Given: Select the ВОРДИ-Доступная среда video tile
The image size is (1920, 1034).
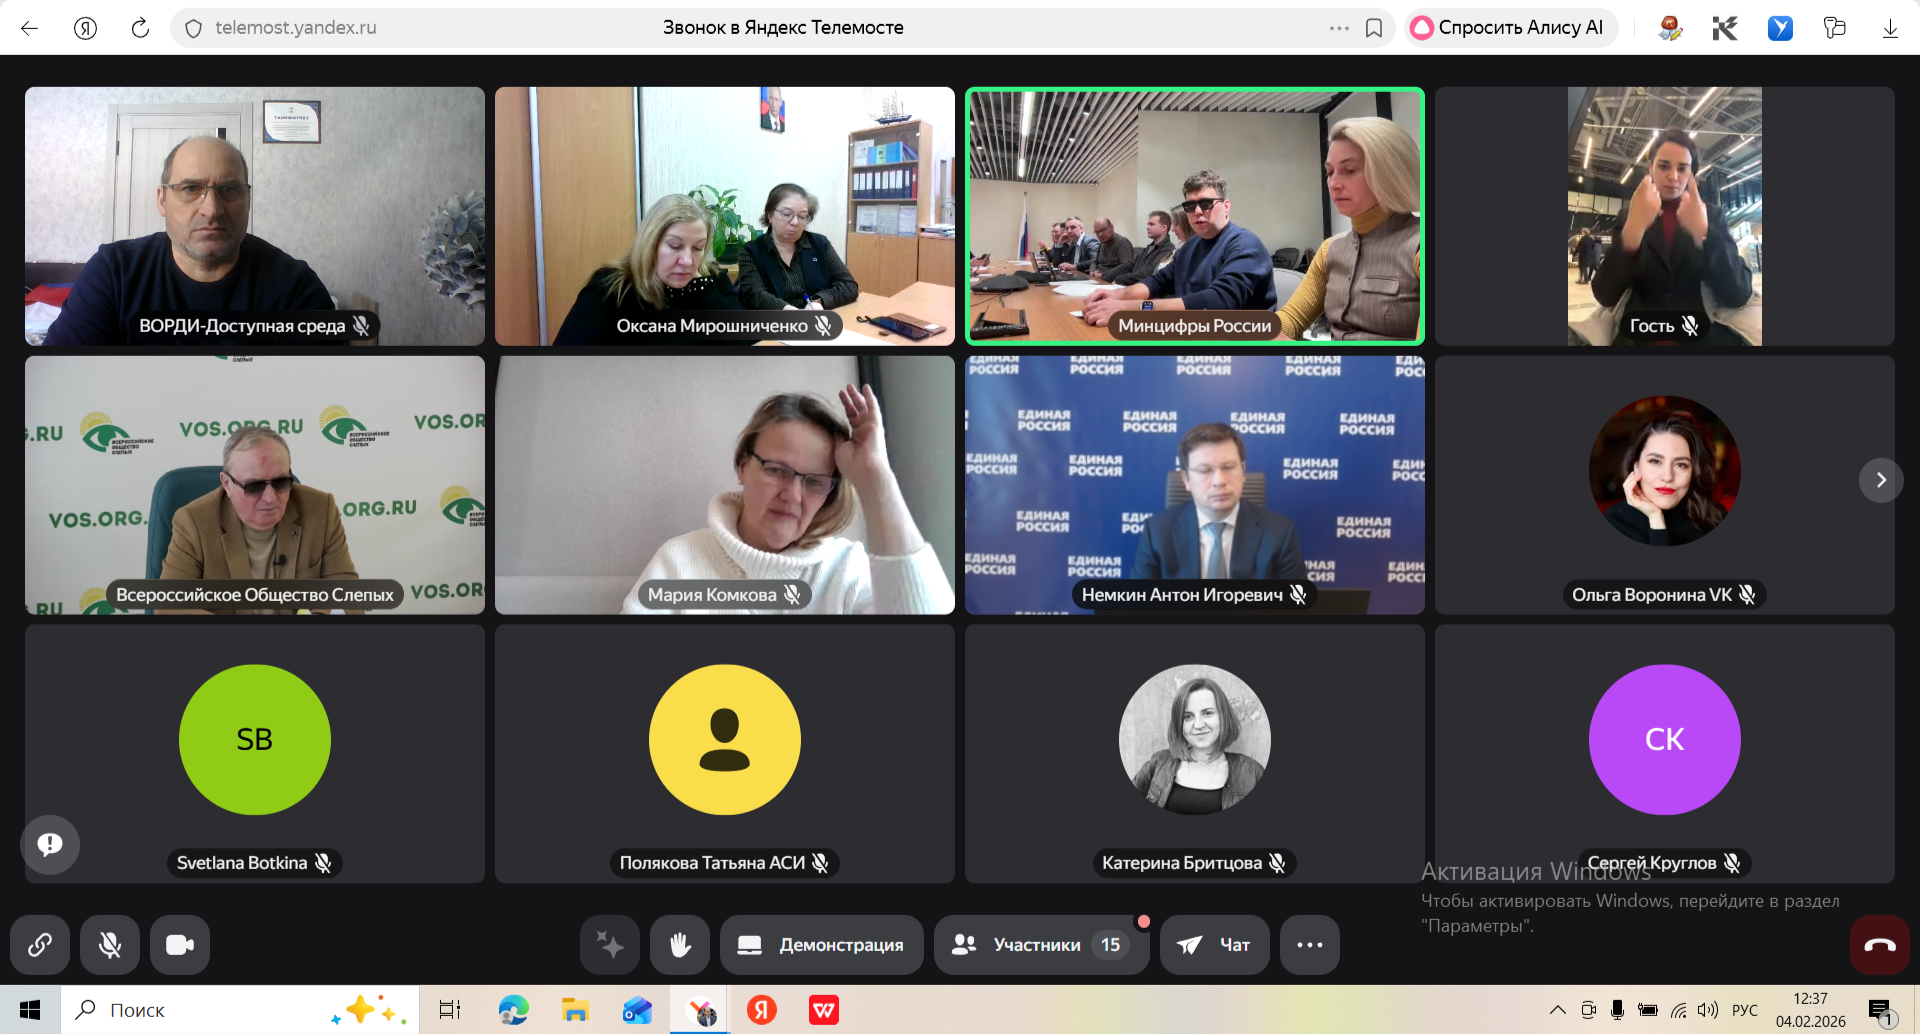Looking at the screenshot, I should [255, 216].
